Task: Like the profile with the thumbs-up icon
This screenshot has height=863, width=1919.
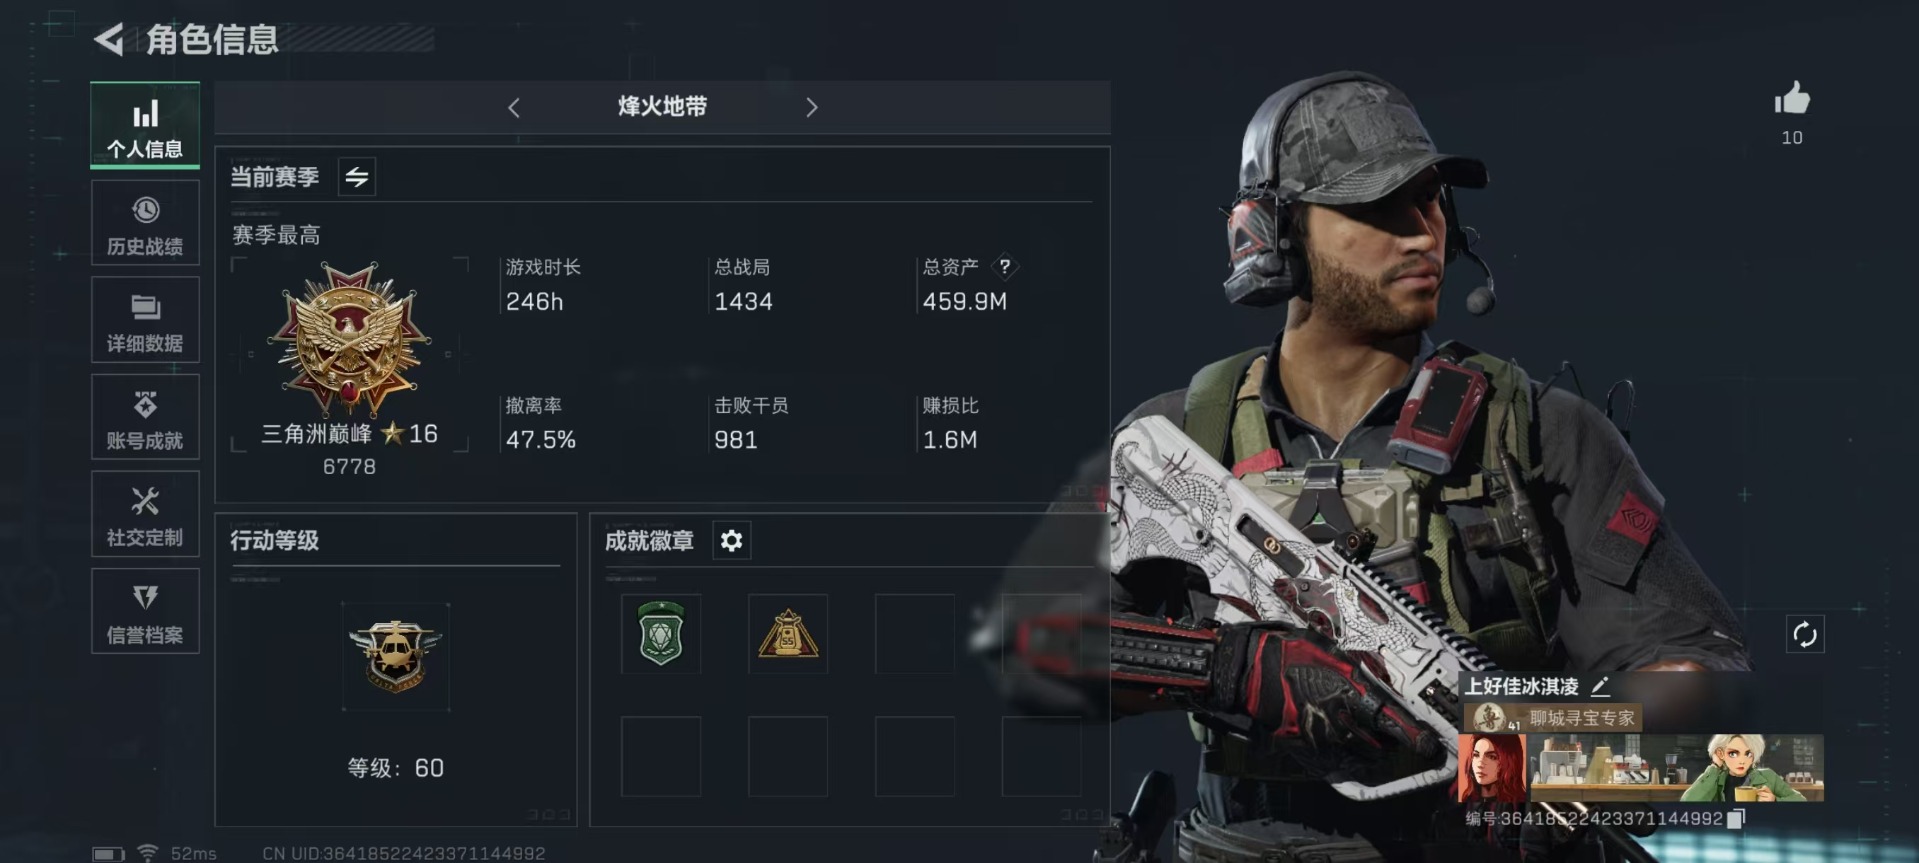Action: click(1792, 99)
